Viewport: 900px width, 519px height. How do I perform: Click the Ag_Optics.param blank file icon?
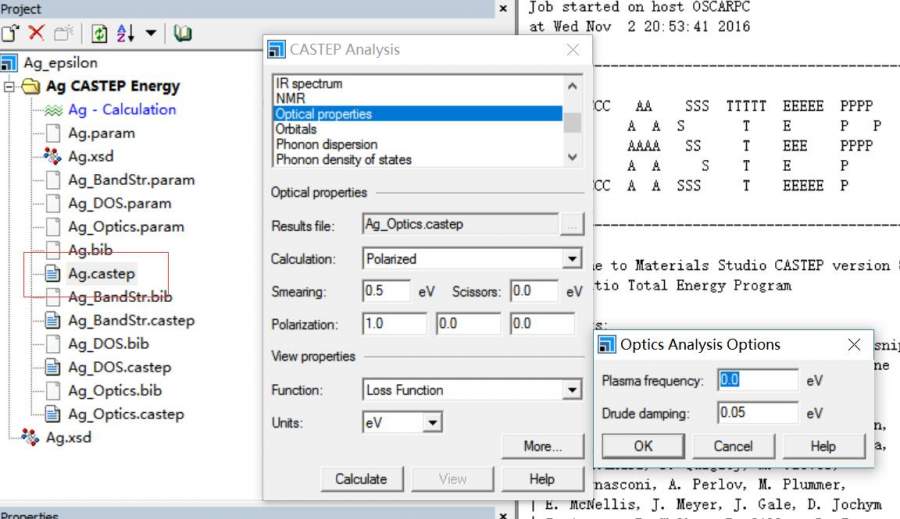pyautogui.click(x=53, y=227)
